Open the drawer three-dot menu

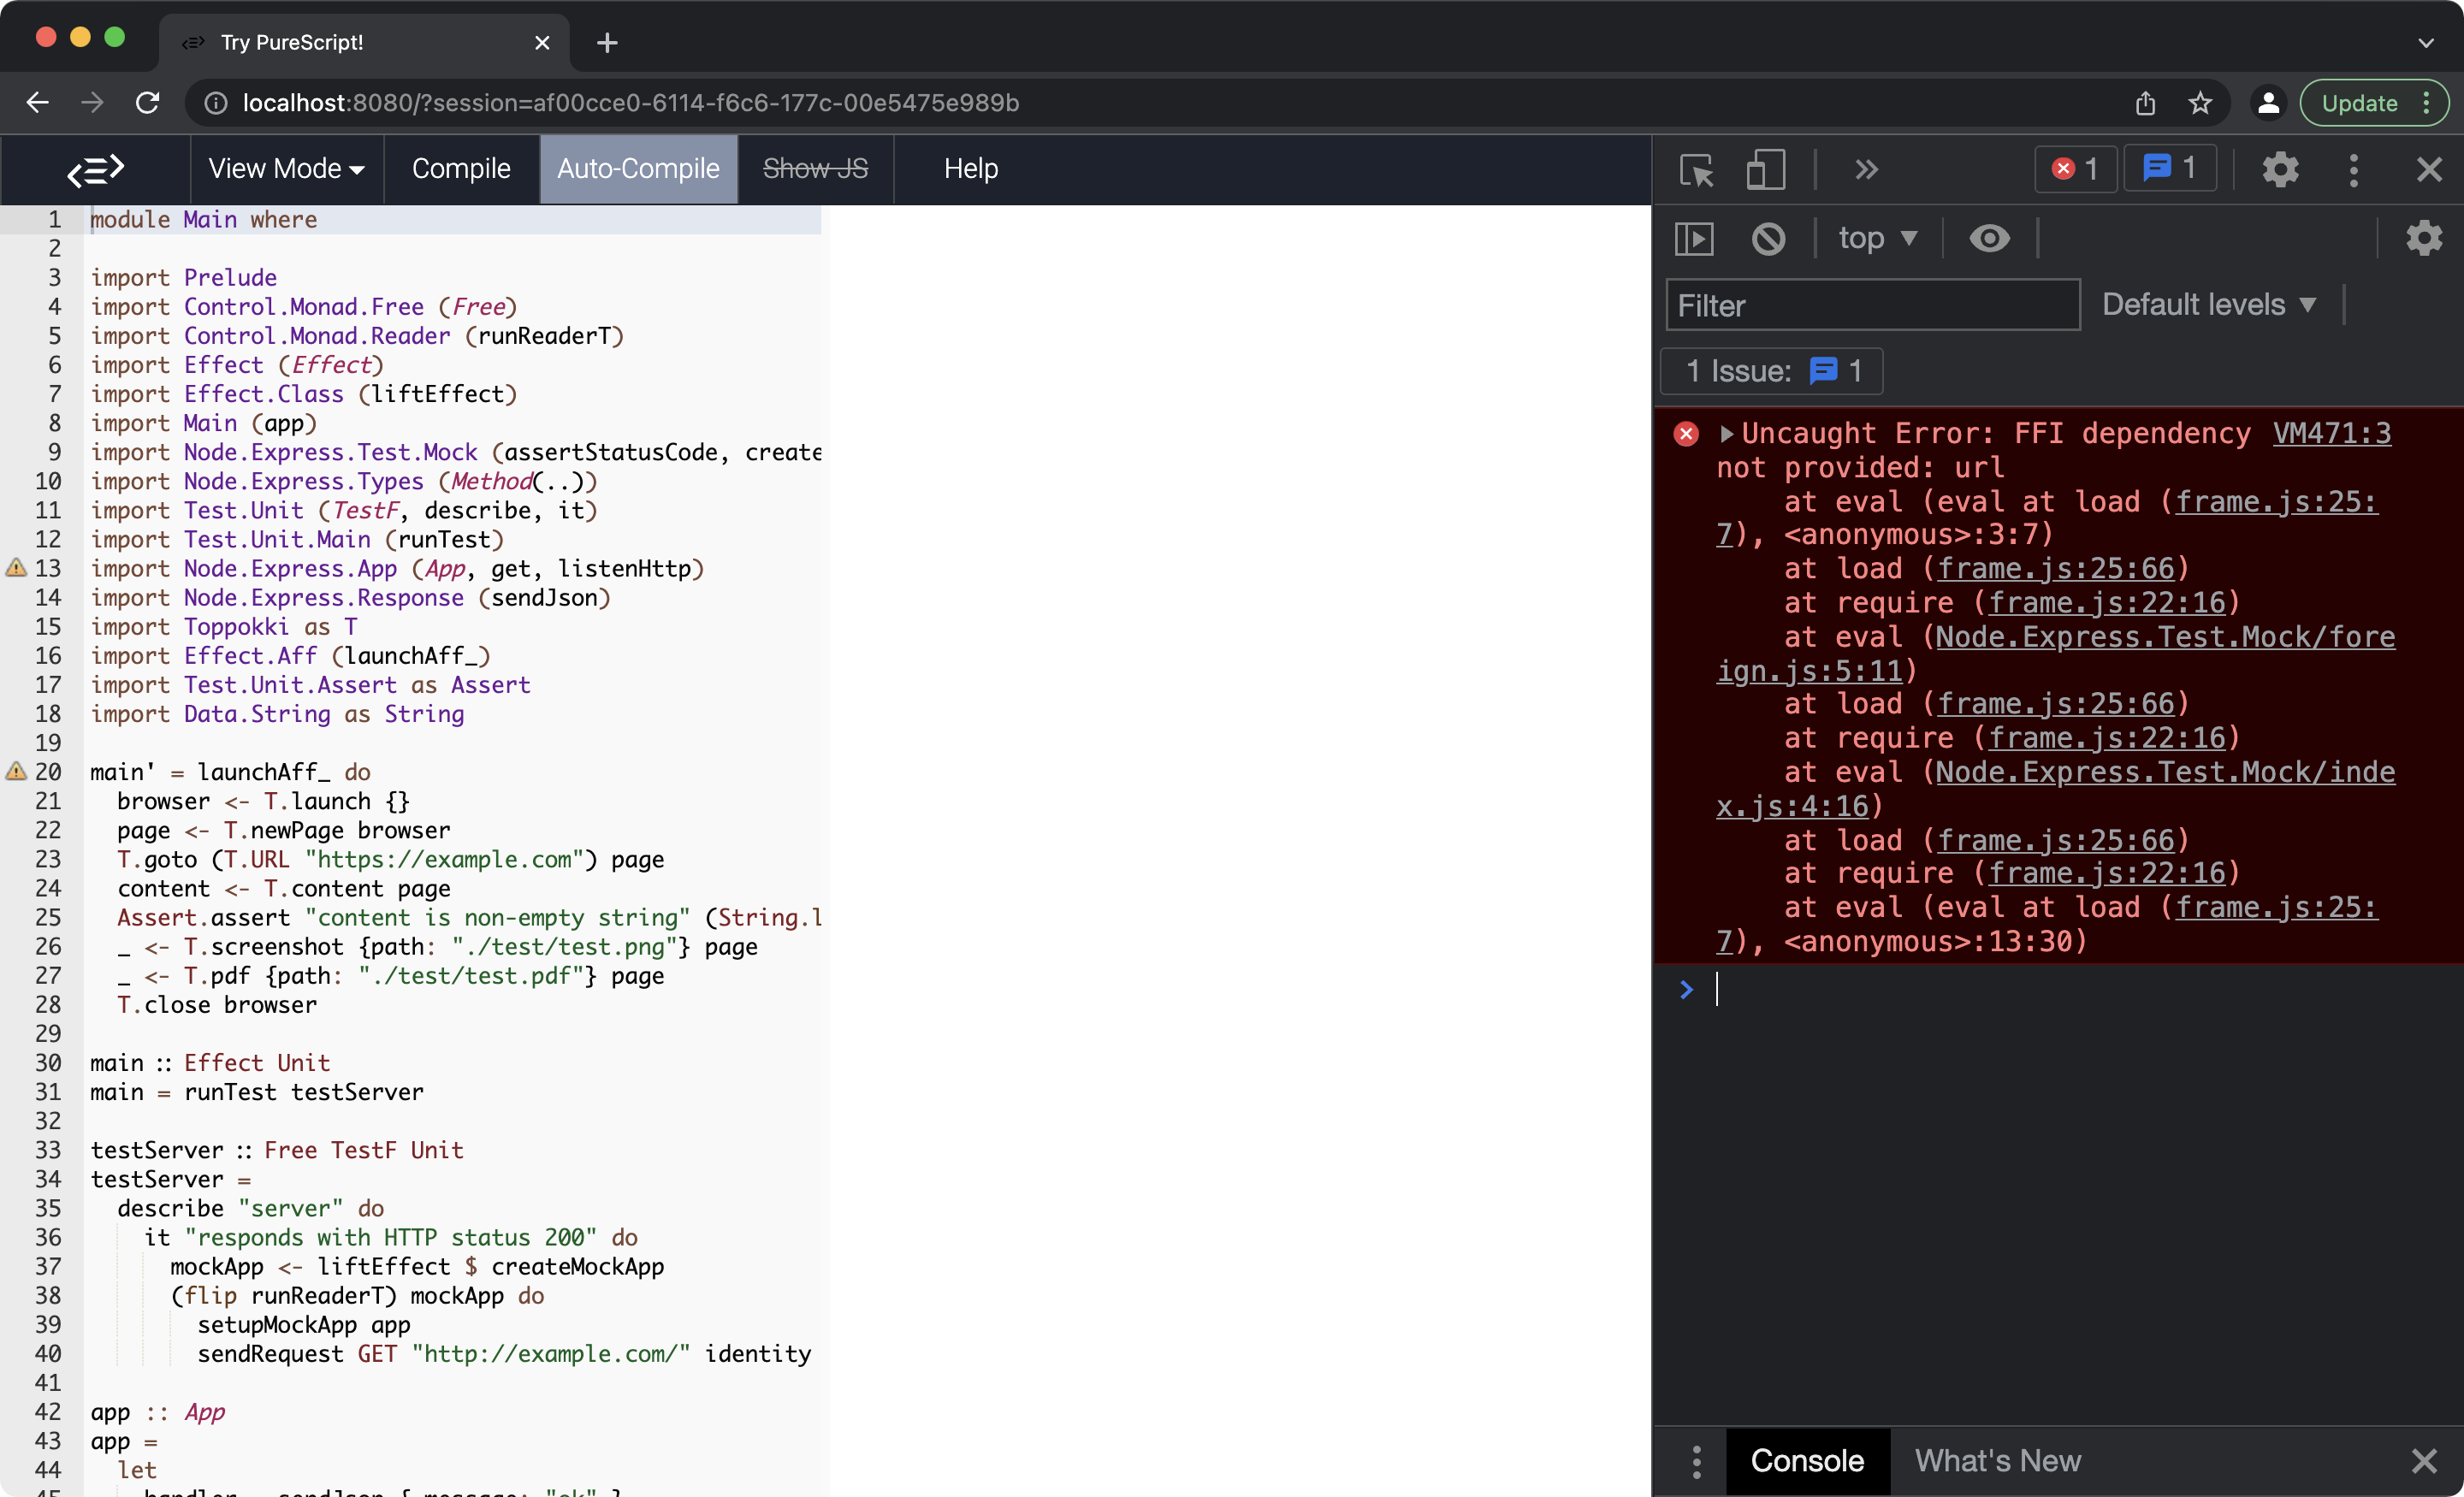click(1696, 1461)
